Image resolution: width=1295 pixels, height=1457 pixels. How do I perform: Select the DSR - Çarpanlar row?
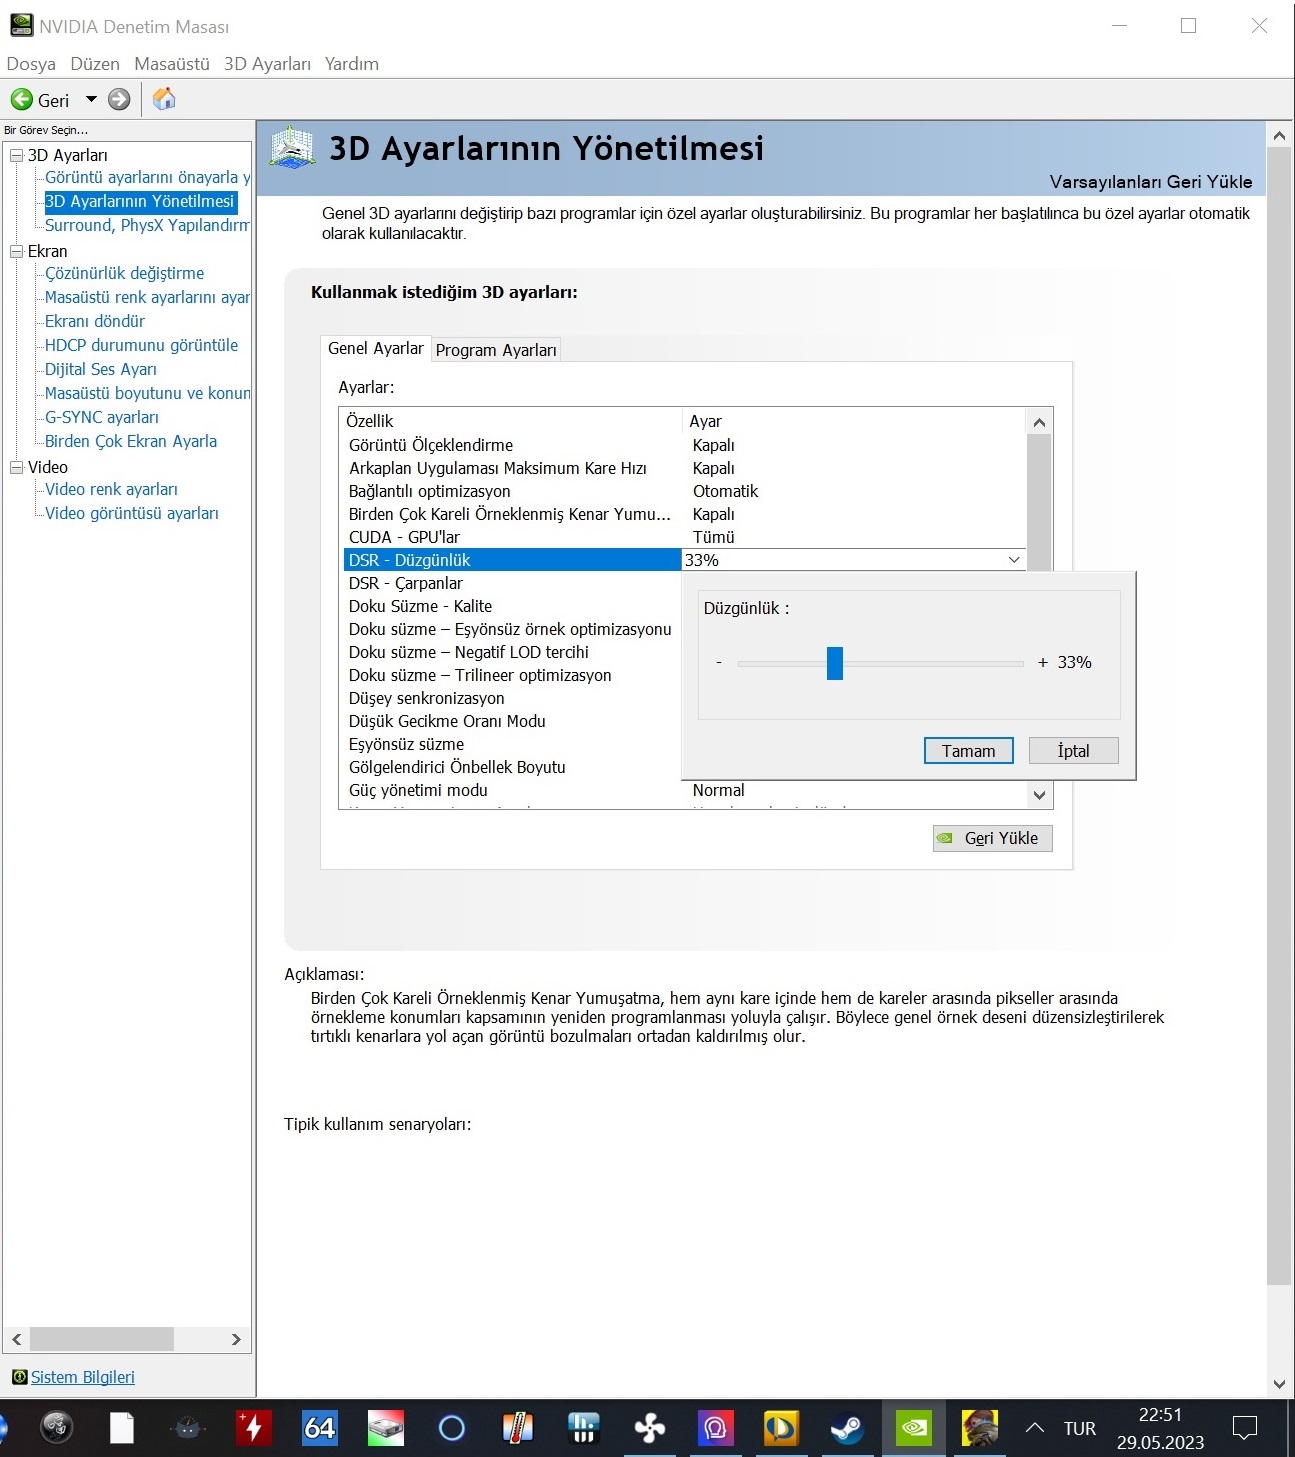point(511,583)
